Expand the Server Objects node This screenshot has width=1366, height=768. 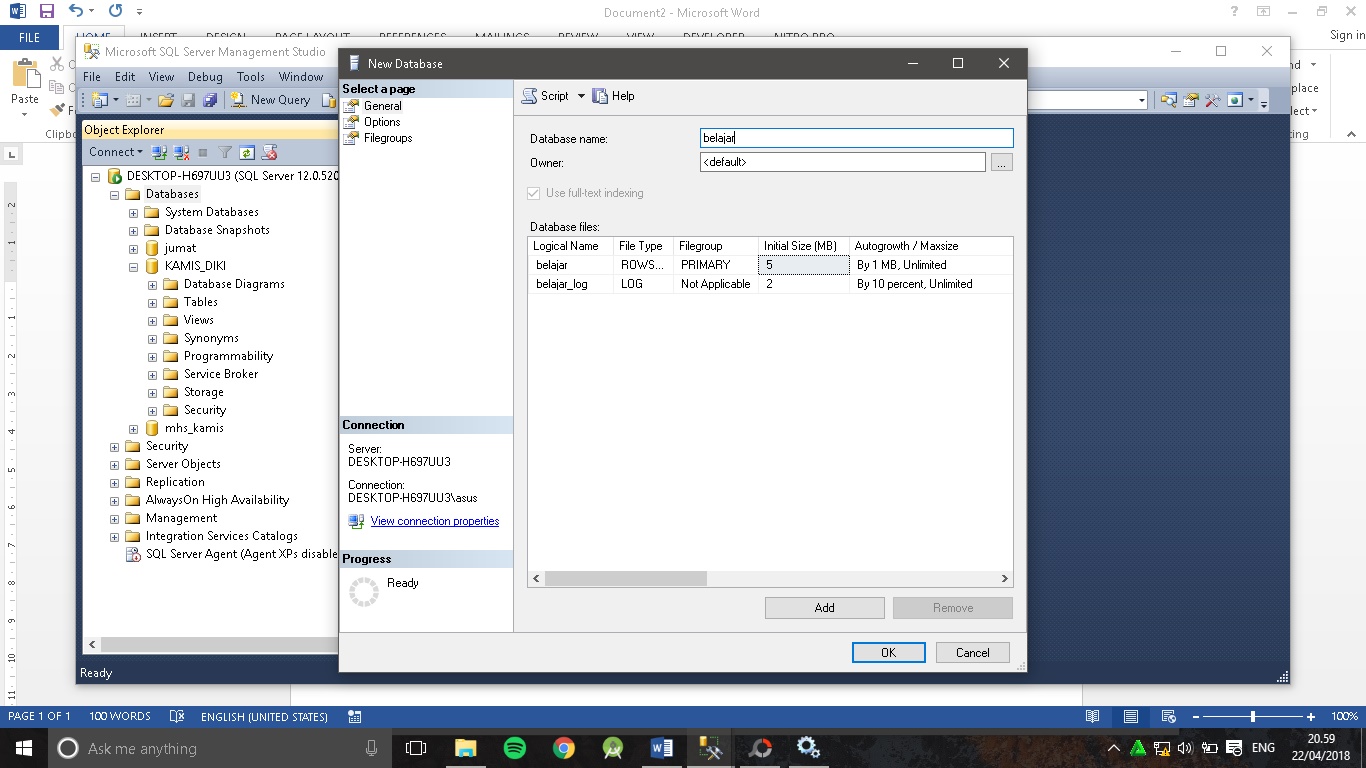tap(114, 464)
